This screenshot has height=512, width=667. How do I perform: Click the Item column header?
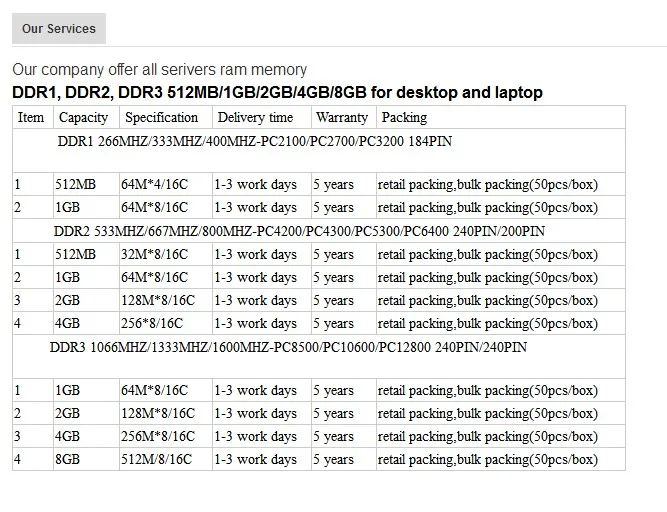pos(31,117)
